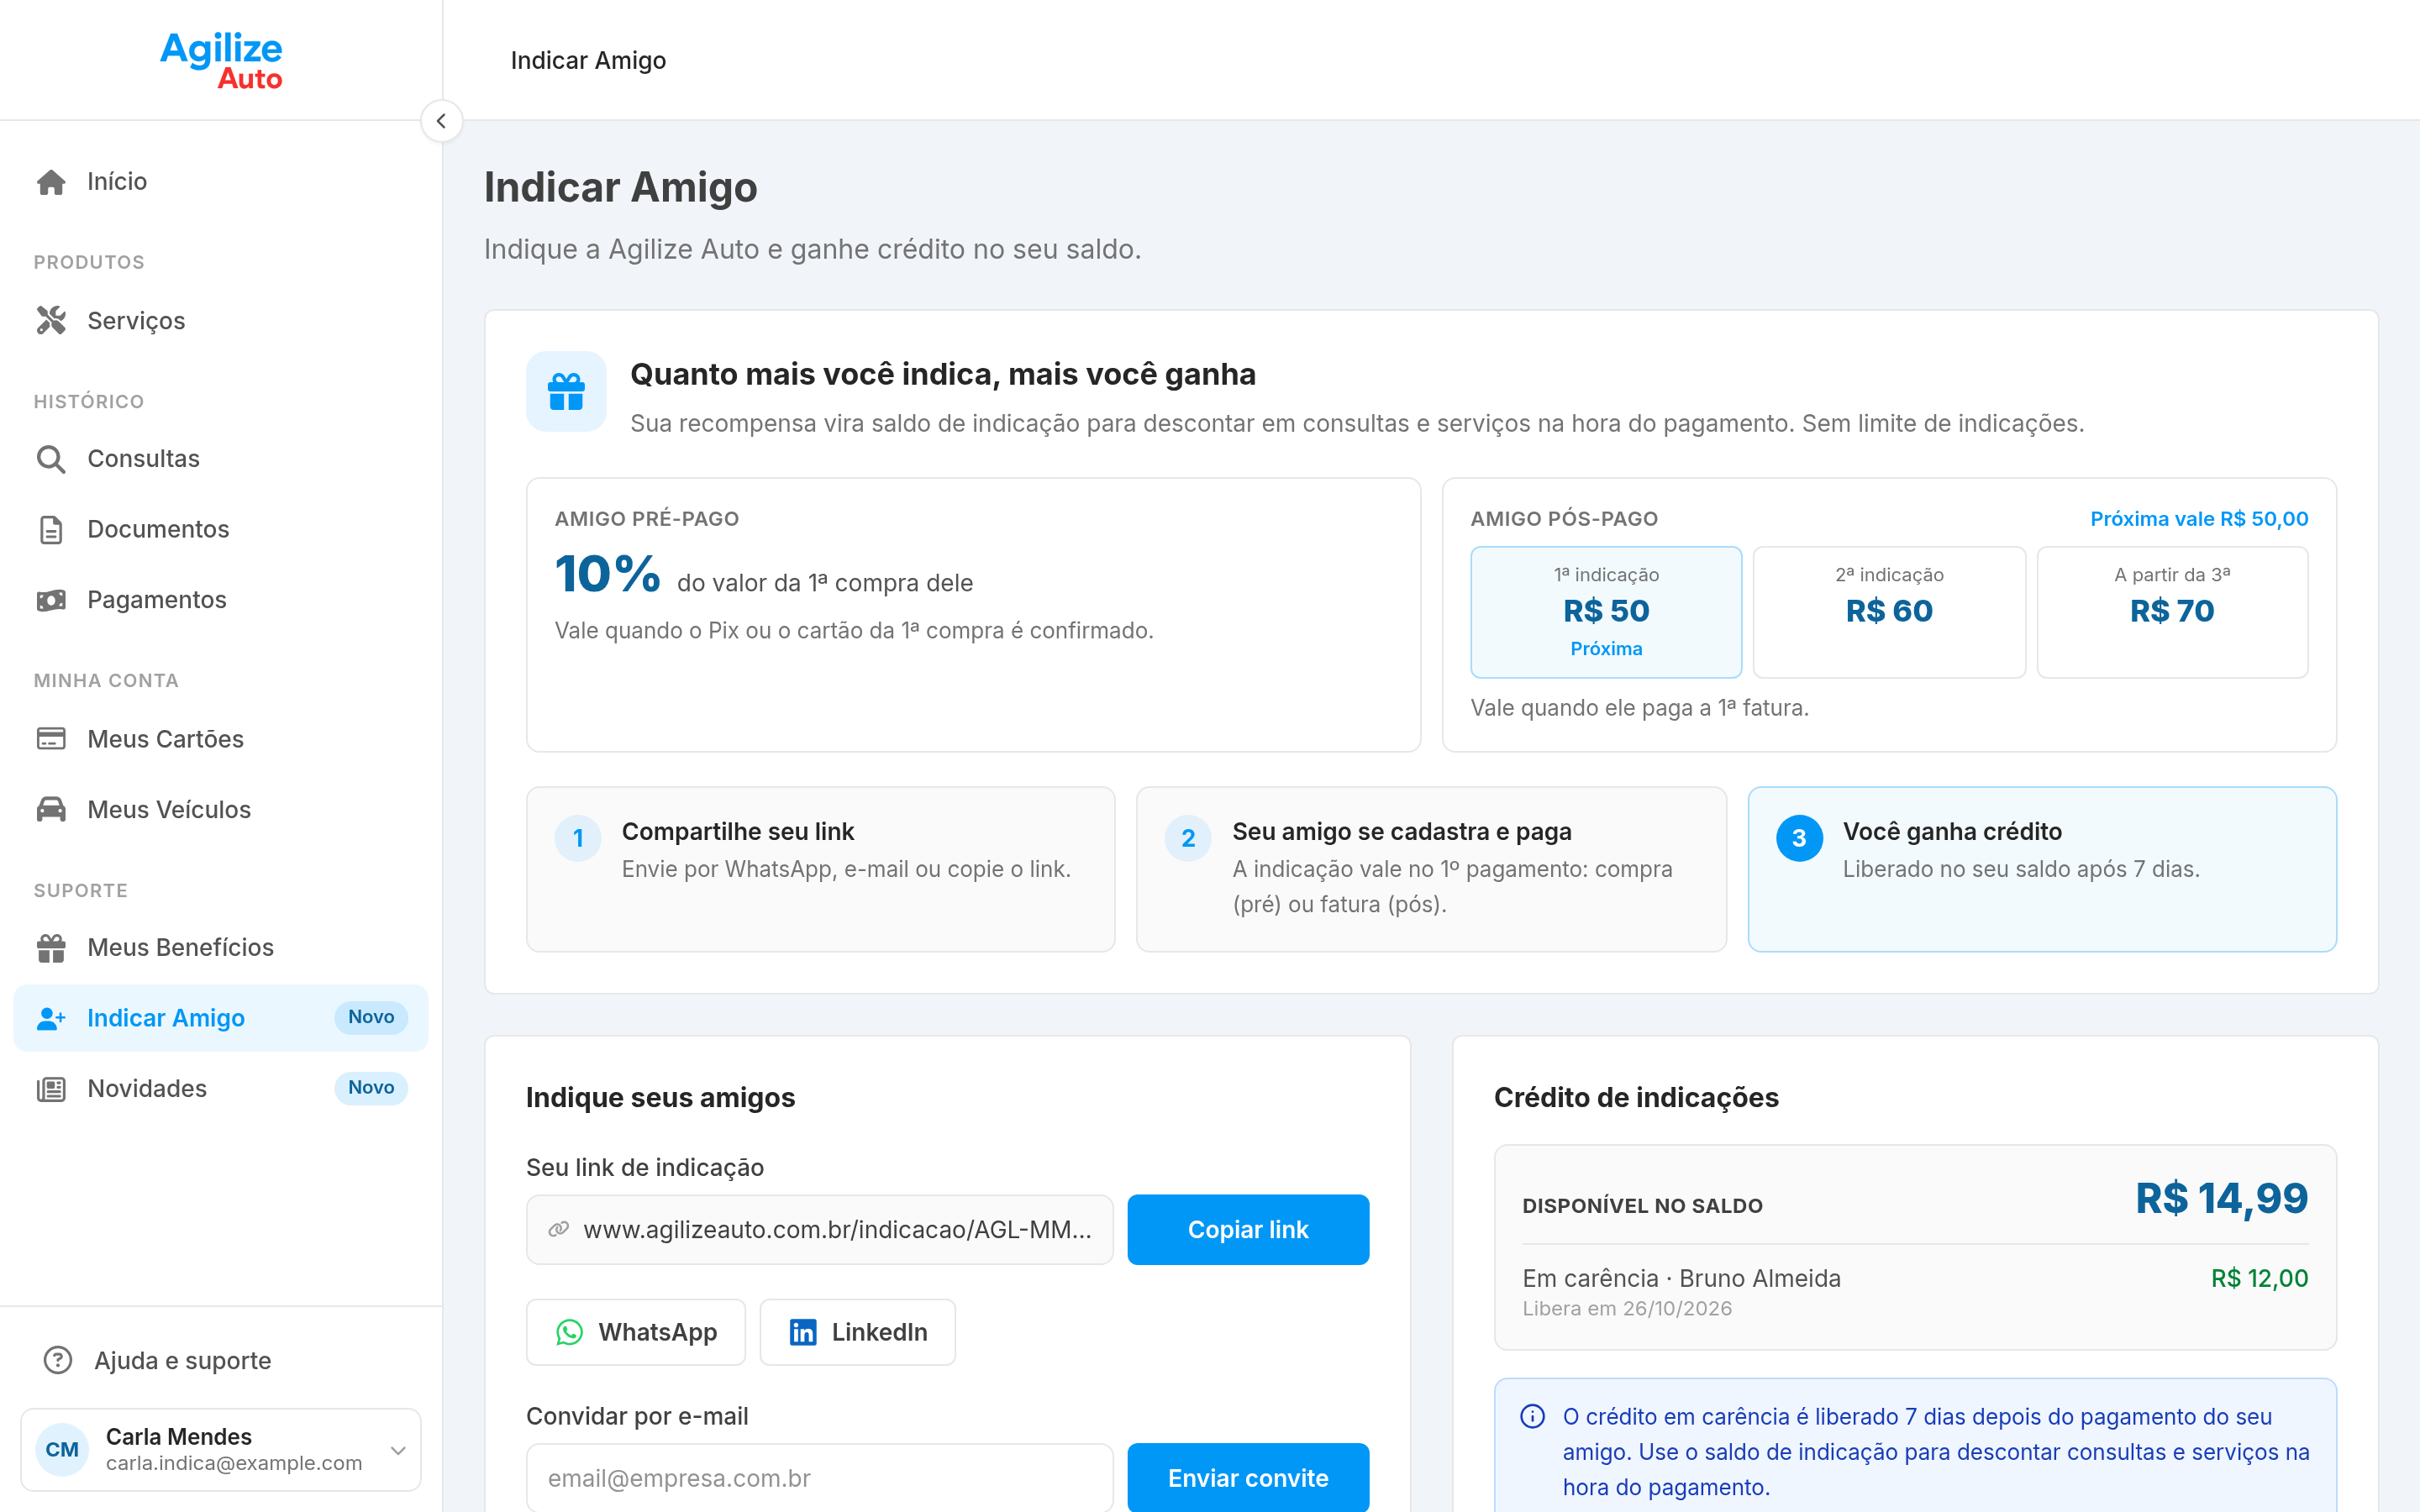2420x1512 pixels.
Task: Select the Novidades menu item
Action: (x=221, y=1089)
